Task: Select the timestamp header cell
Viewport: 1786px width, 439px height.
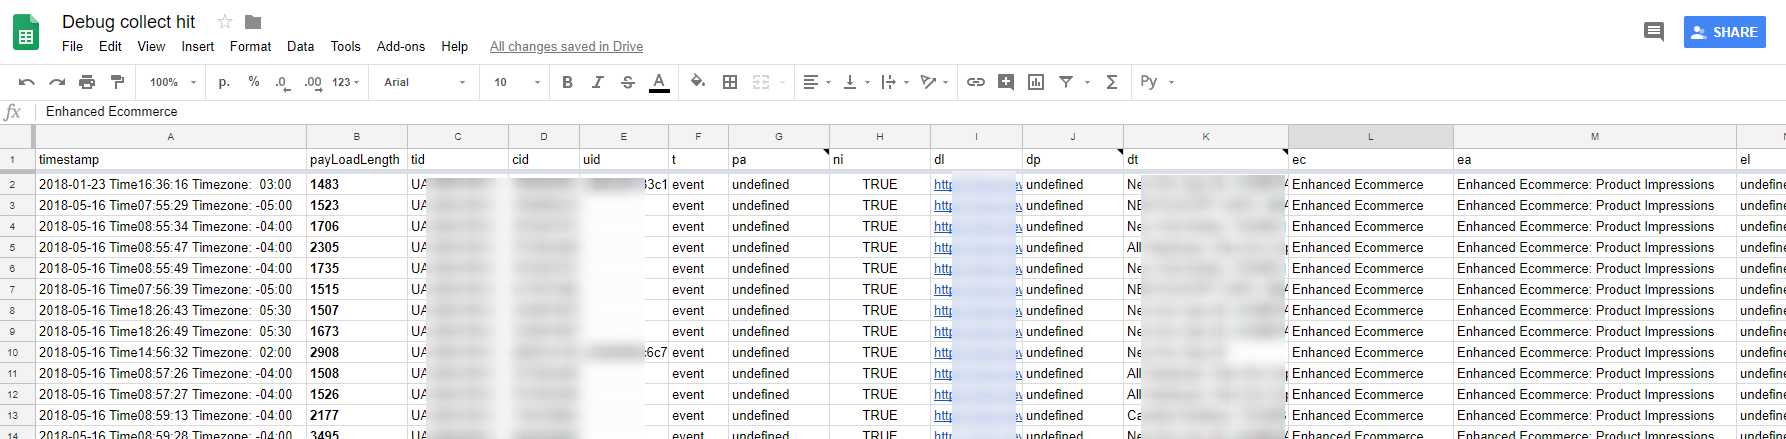Action: [x=170, y=159]
